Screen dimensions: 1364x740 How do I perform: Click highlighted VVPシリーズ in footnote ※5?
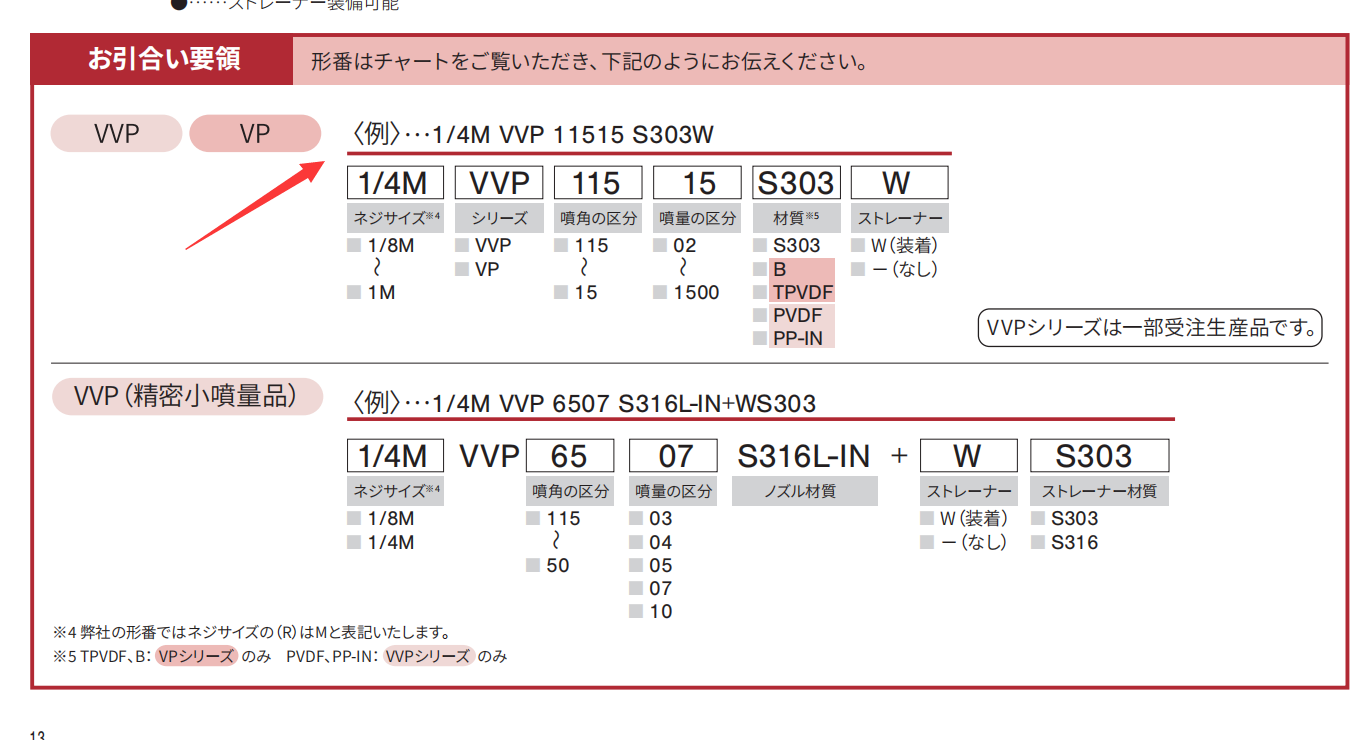(x=427, y=656)
